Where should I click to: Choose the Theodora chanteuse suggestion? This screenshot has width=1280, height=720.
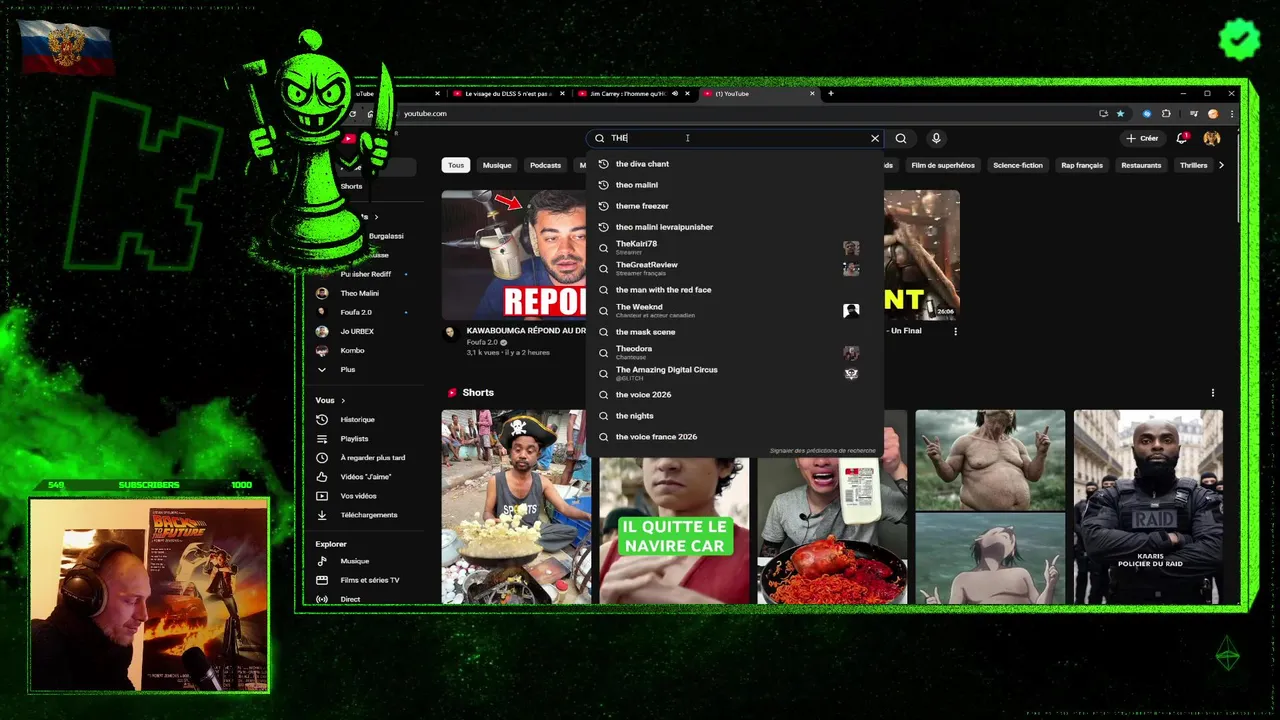(x=735, y=353)
